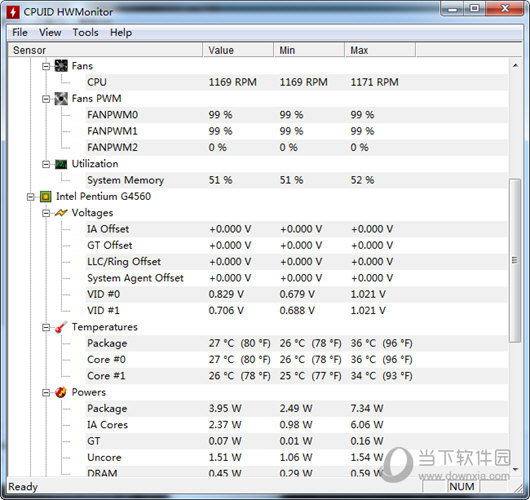The width and height of the screenshot is (530, 500).
Task: Click the Value column header
Action: [238, 50]
